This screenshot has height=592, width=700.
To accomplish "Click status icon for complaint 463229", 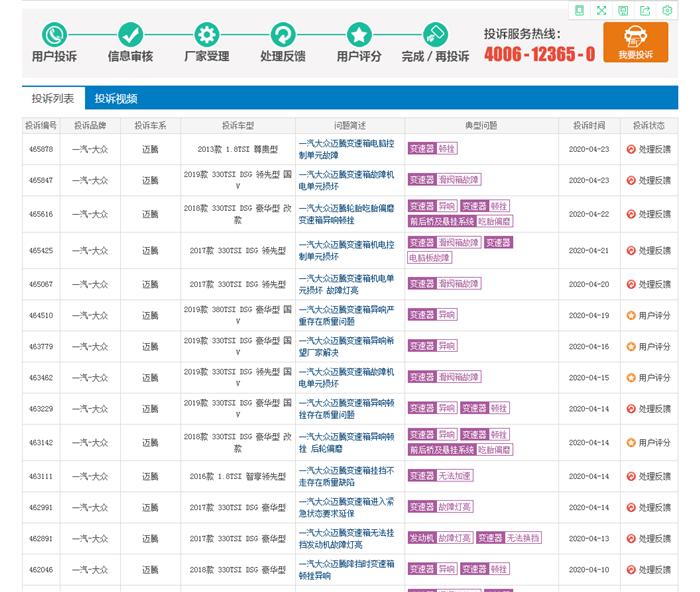I will click(x=631, y=409).
